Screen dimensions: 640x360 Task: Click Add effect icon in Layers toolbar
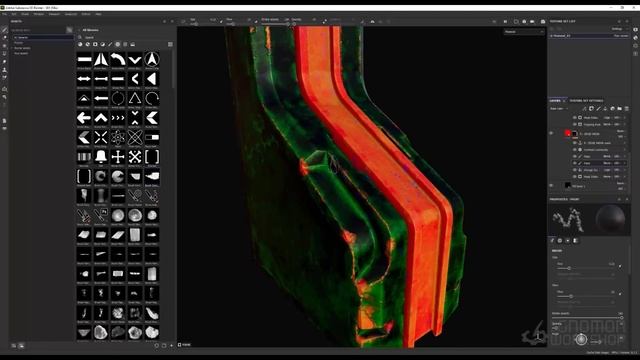pos(584,109)
